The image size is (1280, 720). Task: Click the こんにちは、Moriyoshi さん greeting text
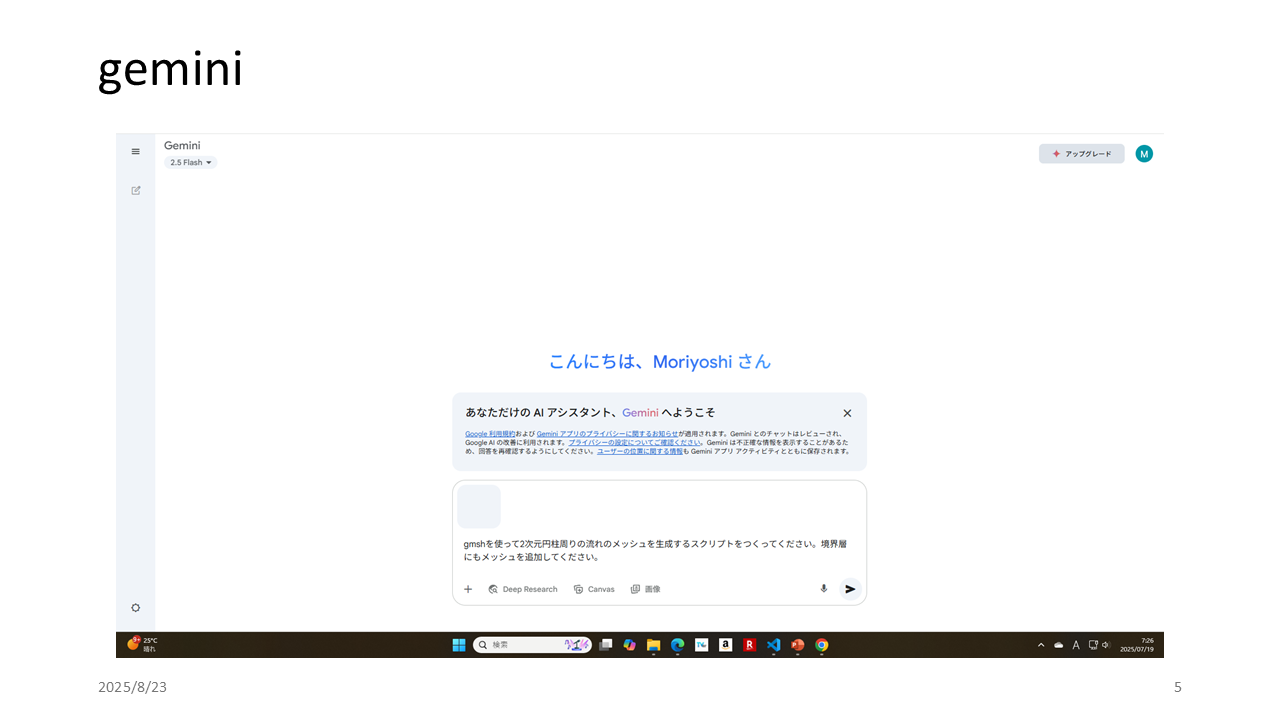pyautogui.click(x=660, y=362)
